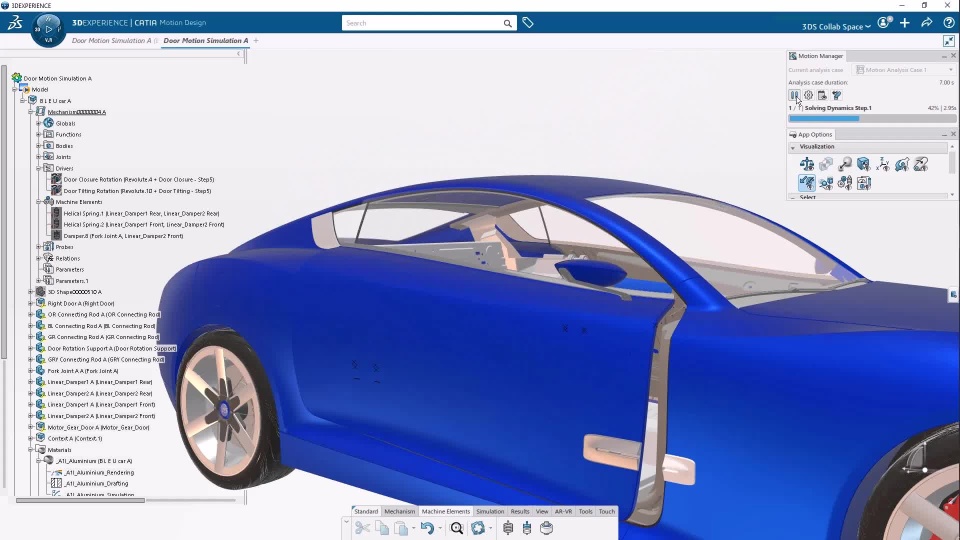Toggle the ghosted bodies visualization icon

click(826, 163)
